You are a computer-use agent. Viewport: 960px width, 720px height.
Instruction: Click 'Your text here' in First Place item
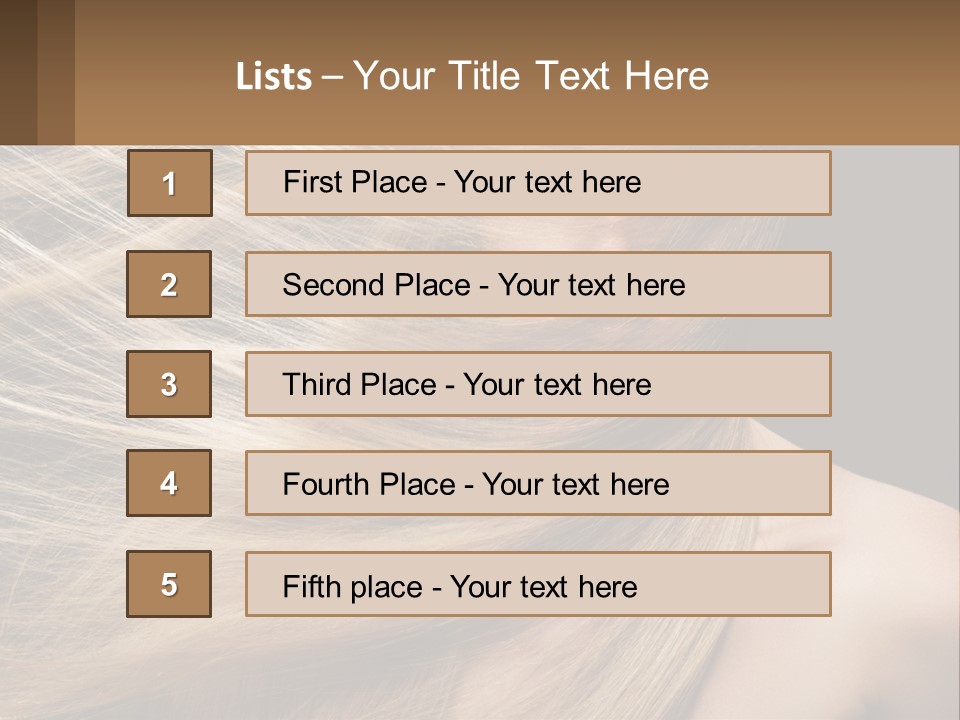pos(547,183)
